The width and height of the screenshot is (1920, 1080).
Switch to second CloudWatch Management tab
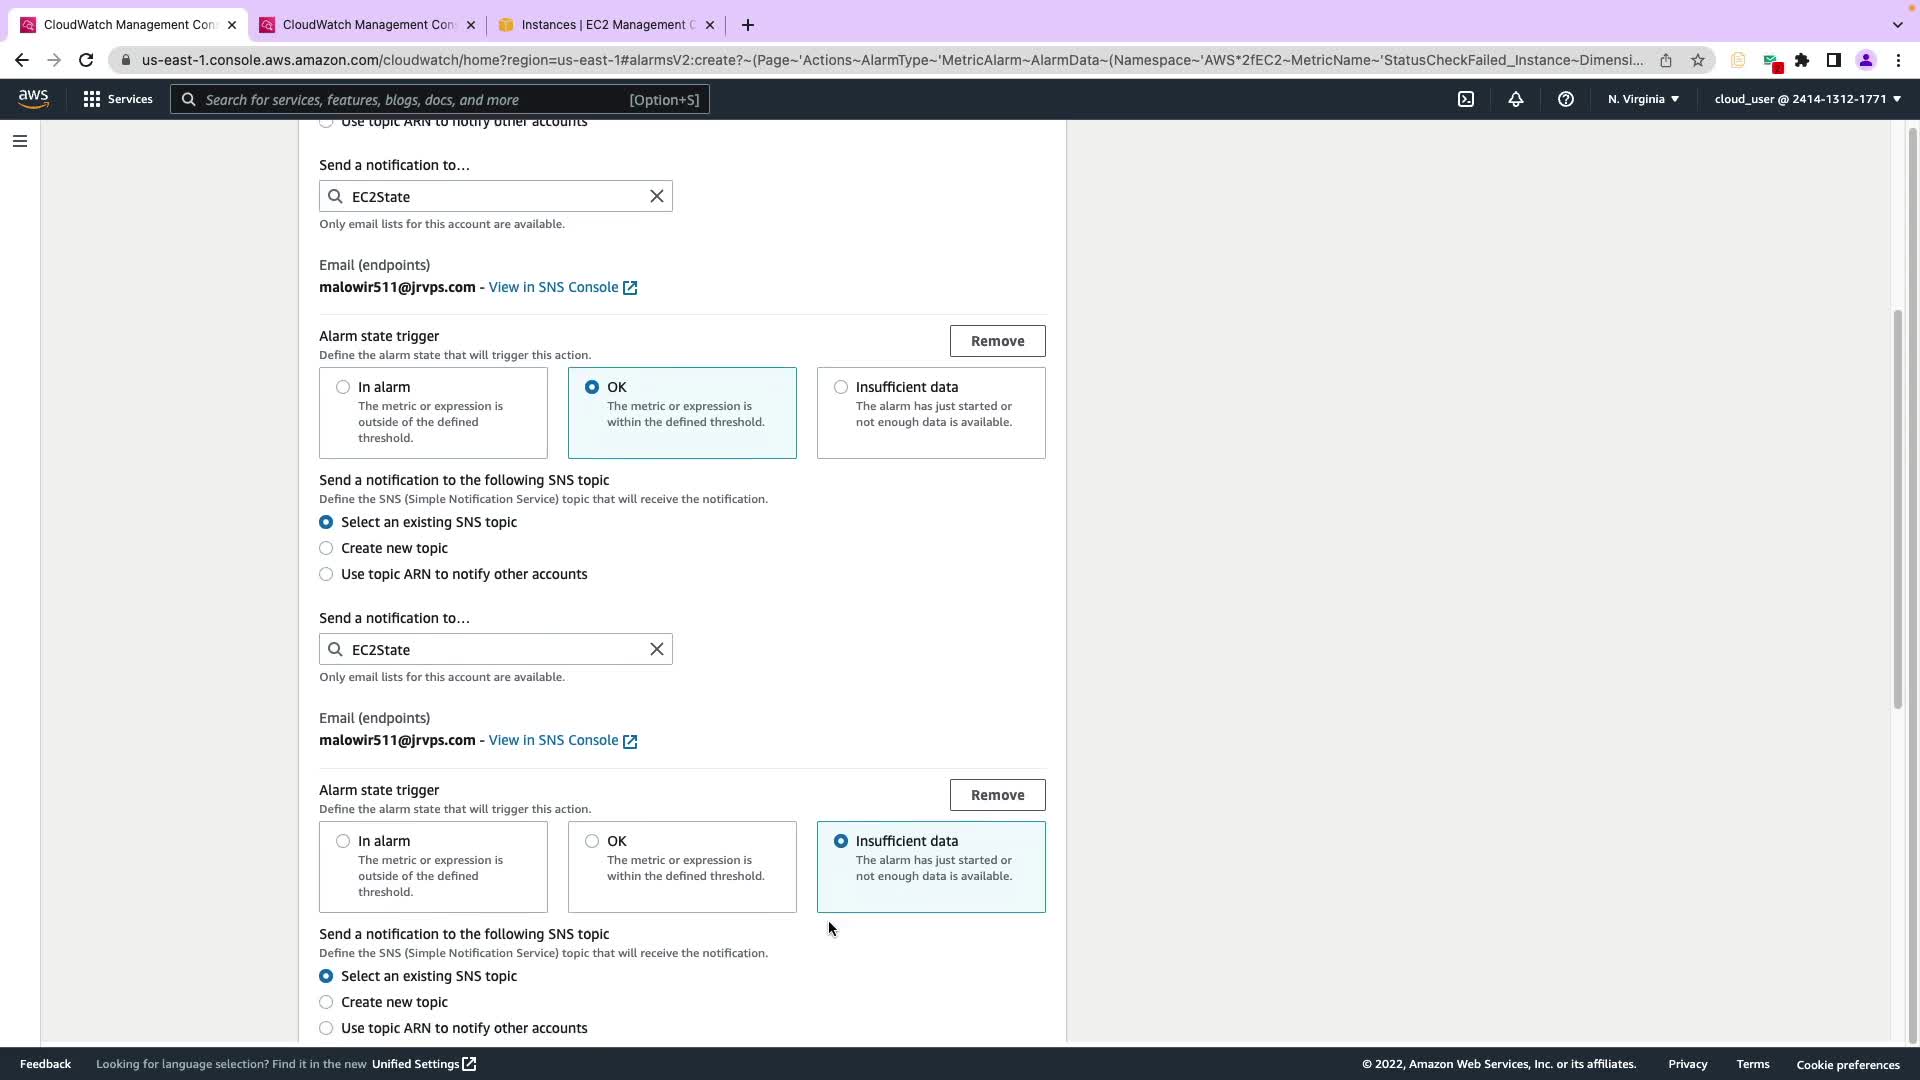[x=368, y=24]
